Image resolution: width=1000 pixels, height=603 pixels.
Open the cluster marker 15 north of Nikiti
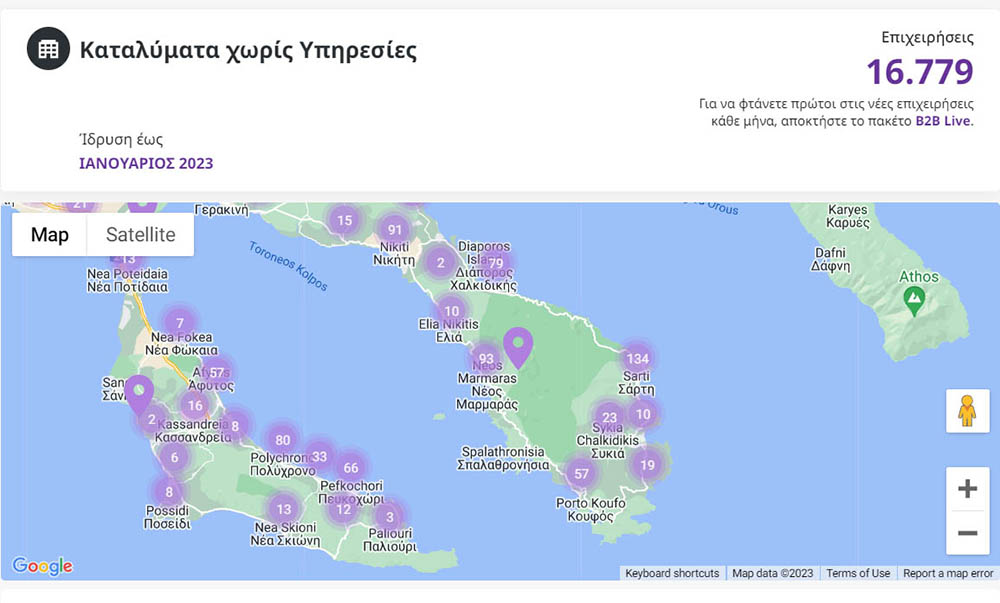pos(344,221)
